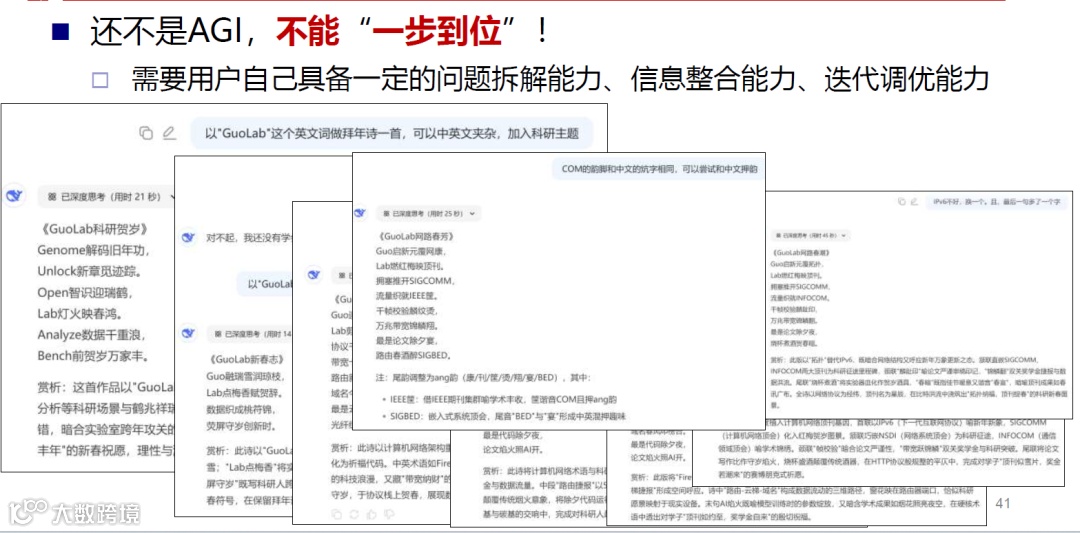
Task: Click the thumbs-down icon under the third panel's reply
Action: coord(389,514)
